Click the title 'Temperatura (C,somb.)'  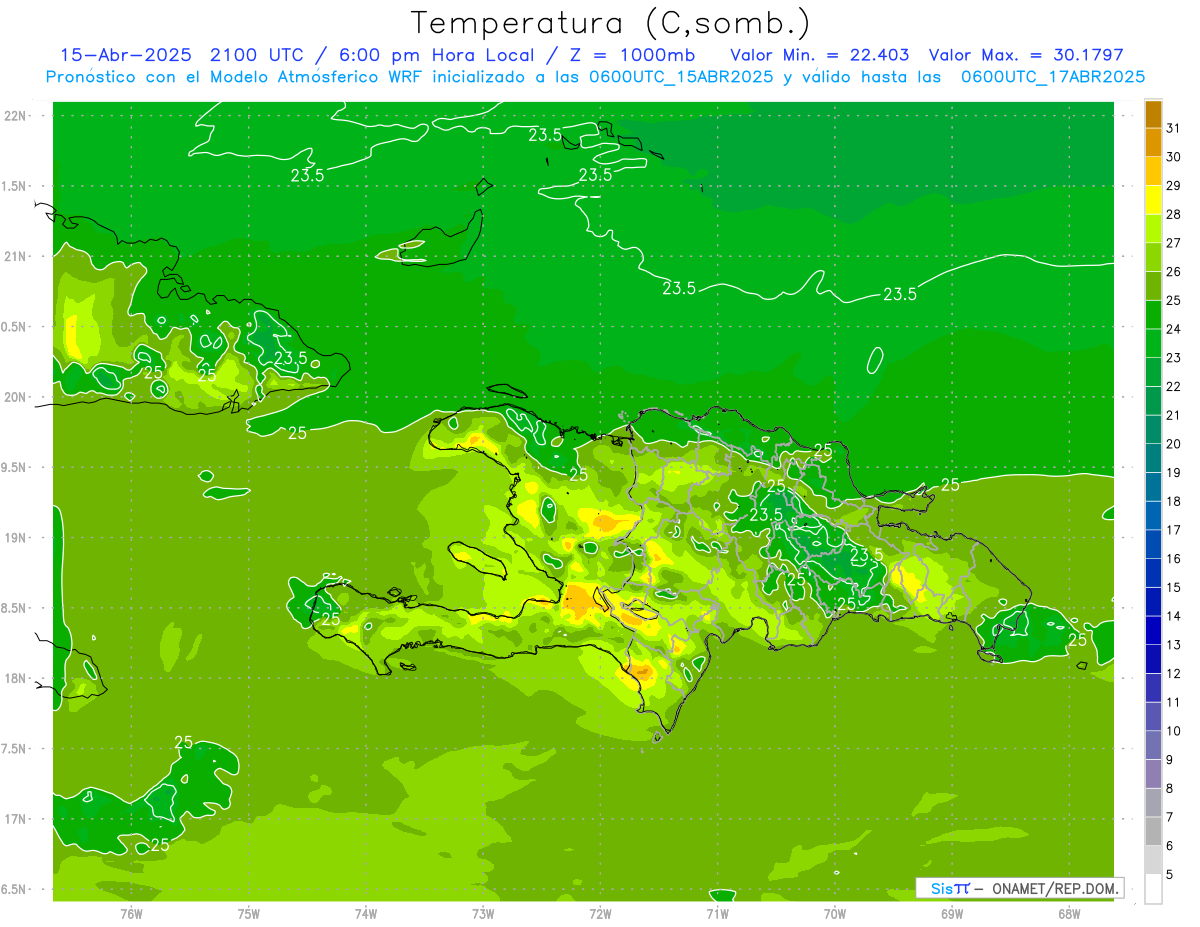point(611,24)
